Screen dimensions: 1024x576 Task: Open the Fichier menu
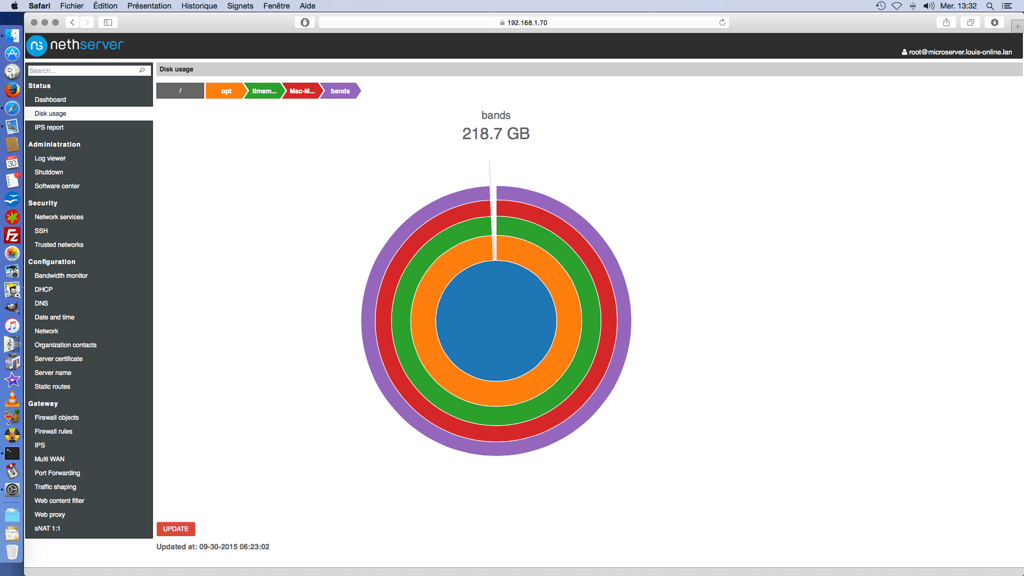coord(72,6)
